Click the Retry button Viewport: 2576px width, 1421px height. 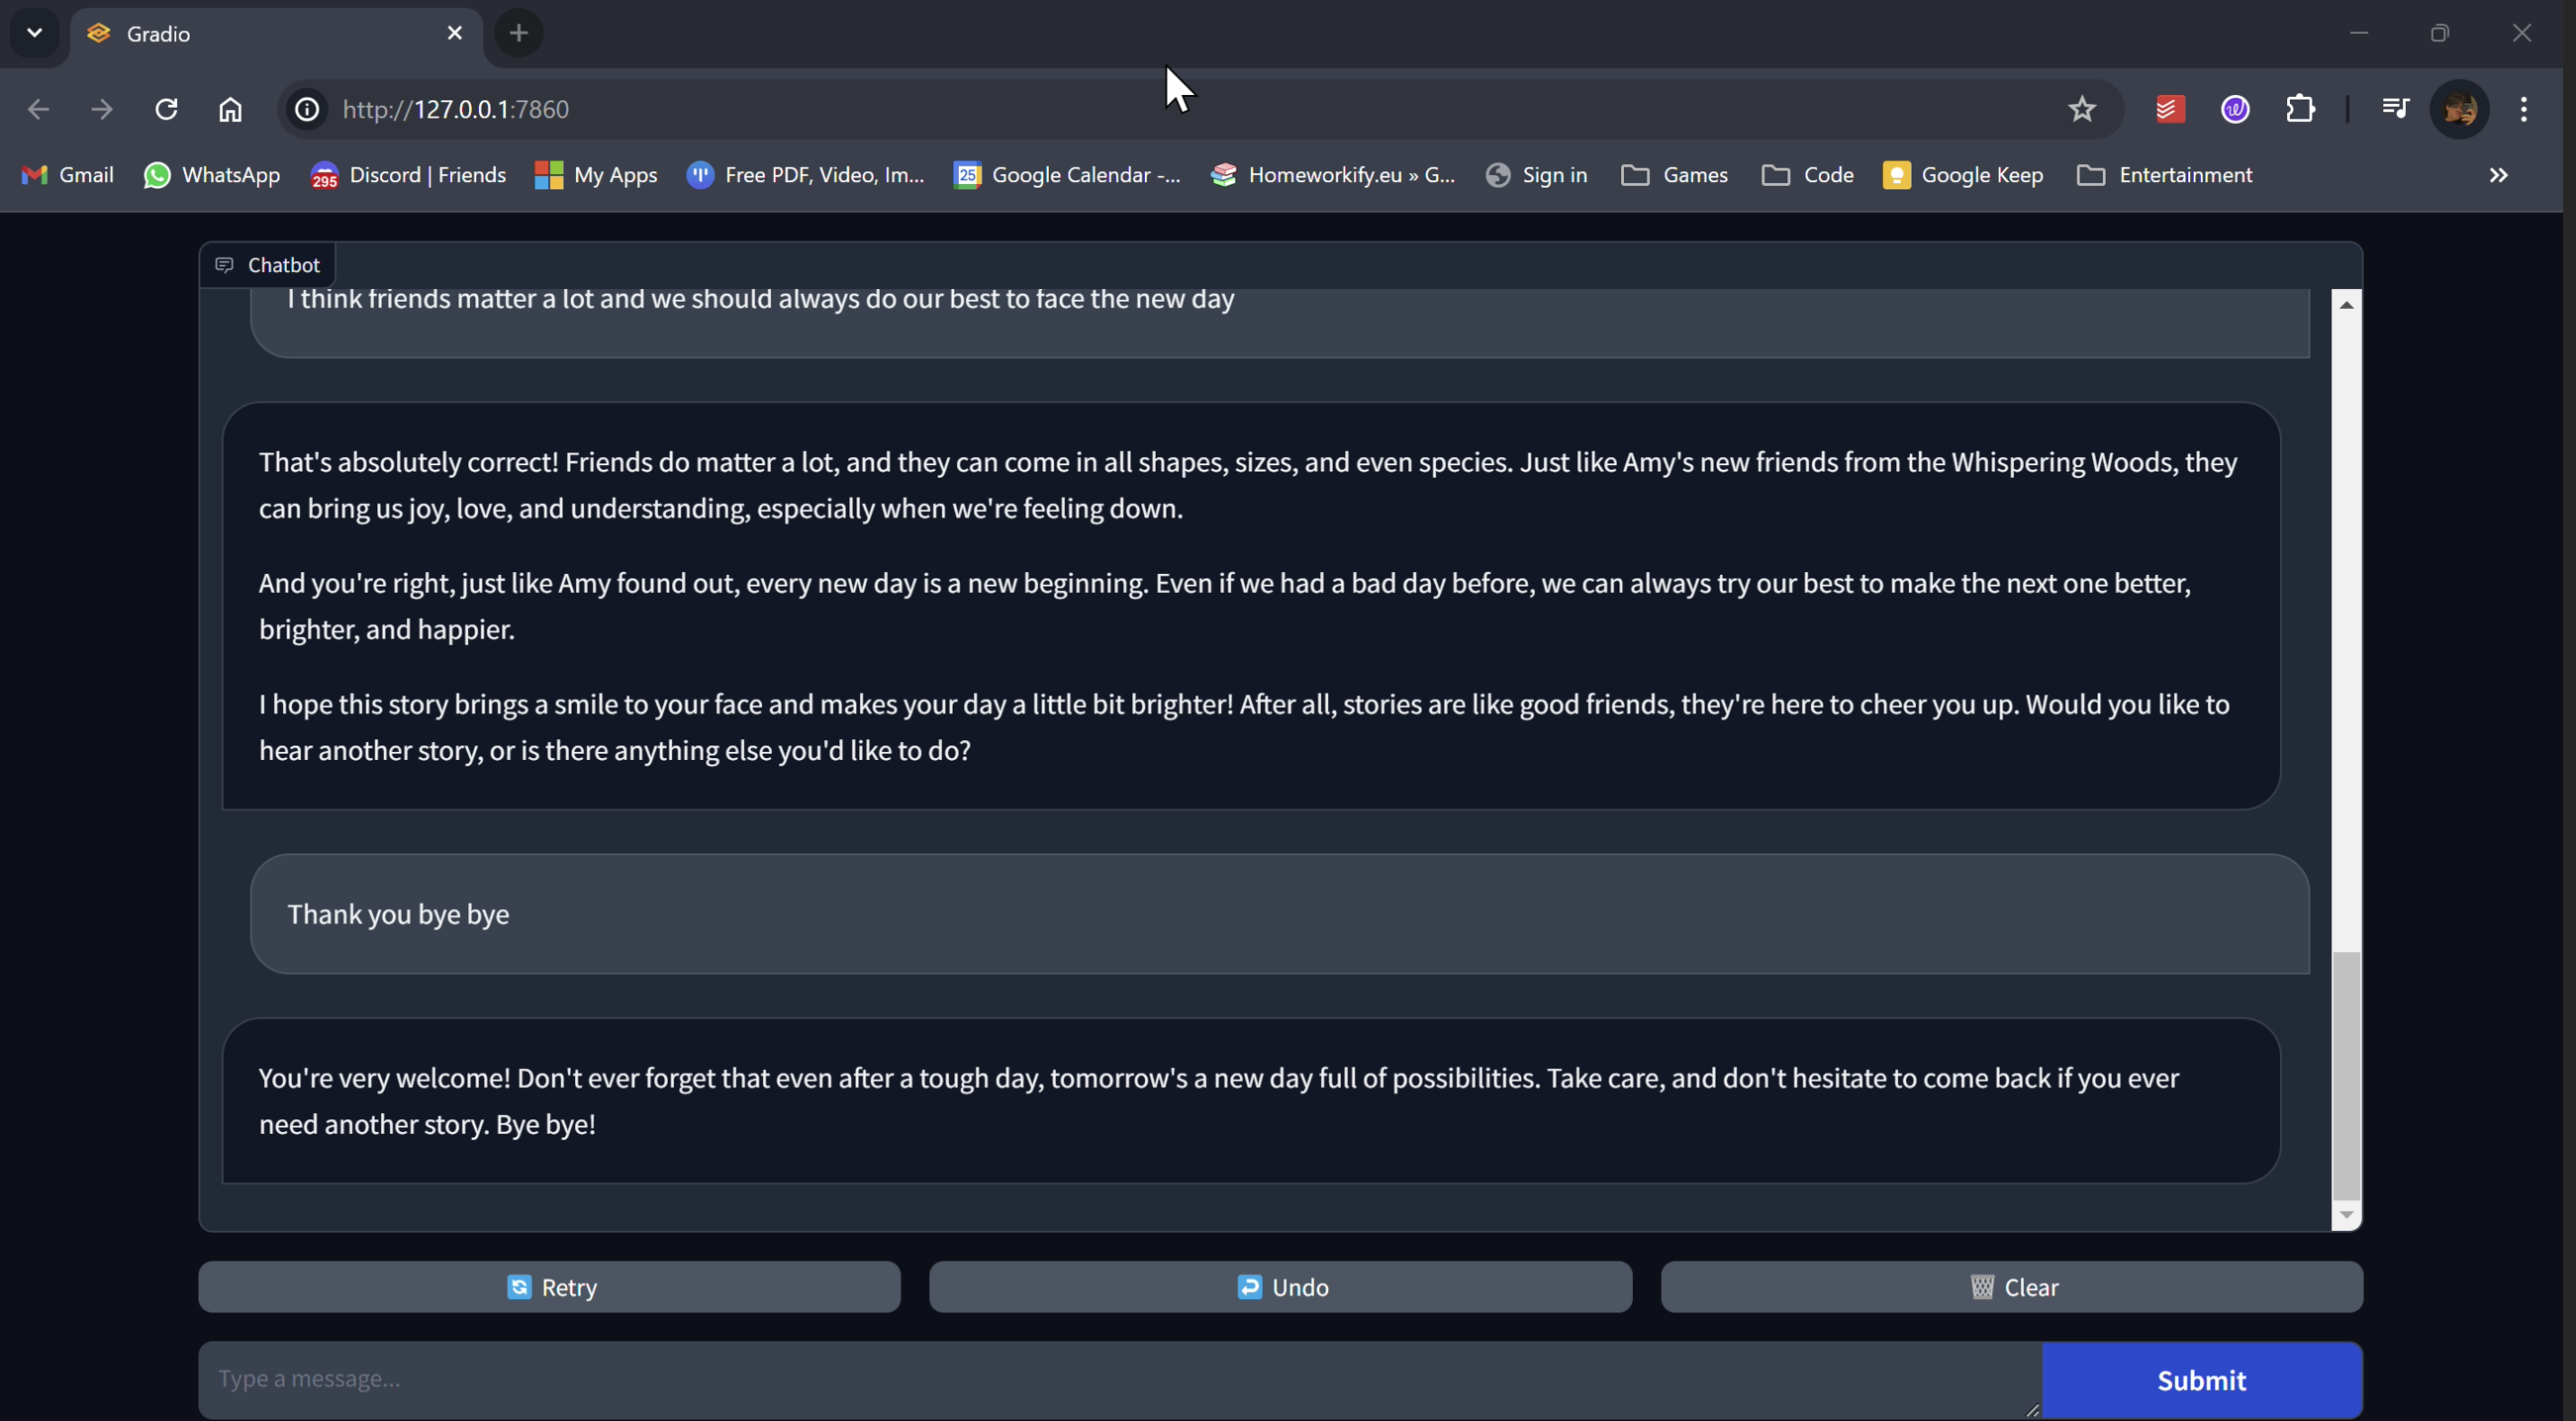549,1287
